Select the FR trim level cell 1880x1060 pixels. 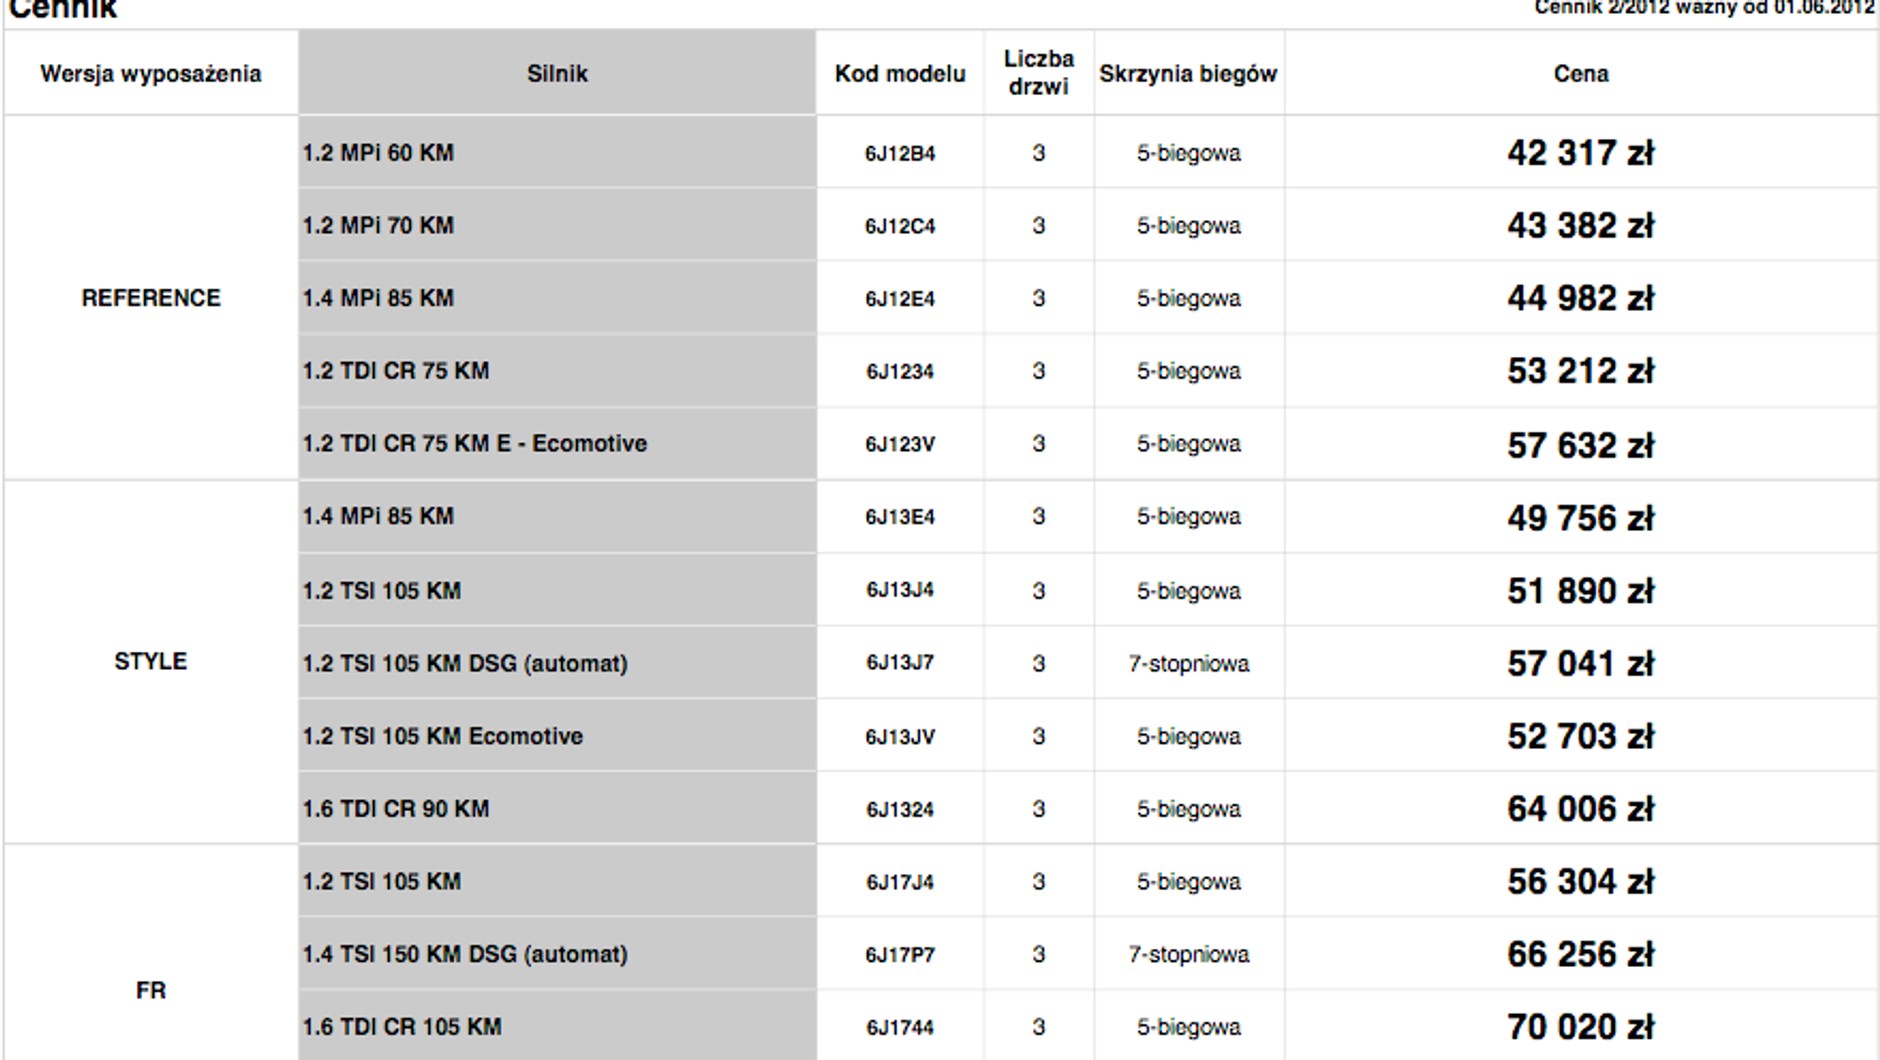151,990
